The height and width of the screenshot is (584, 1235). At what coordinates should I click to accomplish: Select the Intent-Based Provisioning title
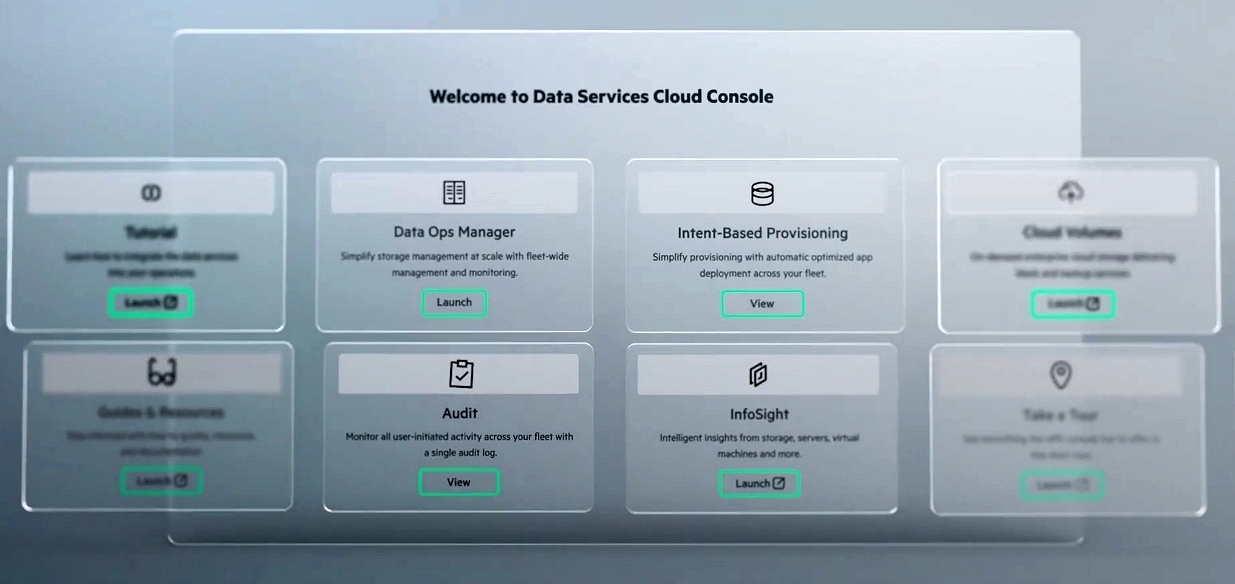[762, 233]
